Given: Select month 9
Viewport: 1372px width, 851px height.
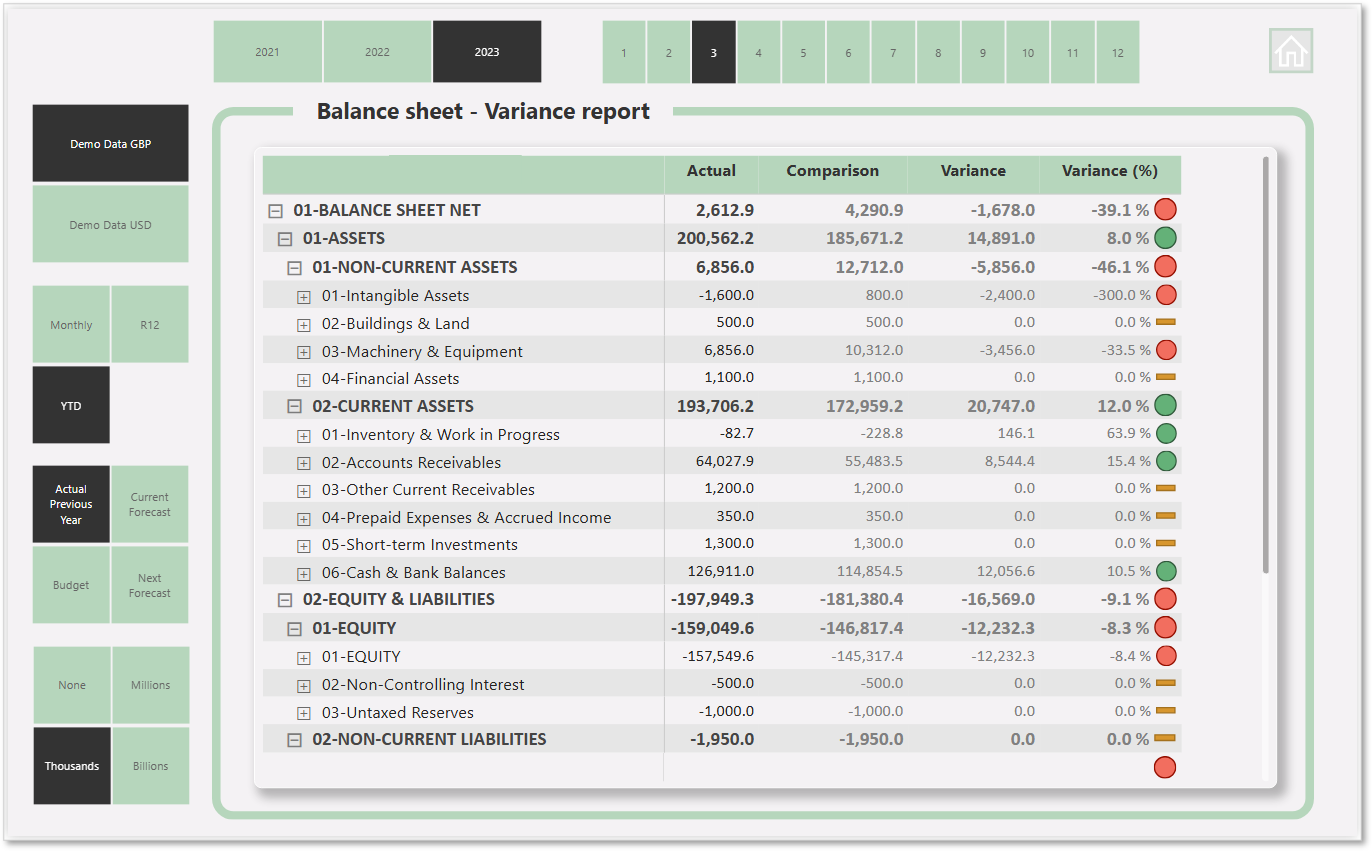Looking at the screenshot, I should pos(983,52).
